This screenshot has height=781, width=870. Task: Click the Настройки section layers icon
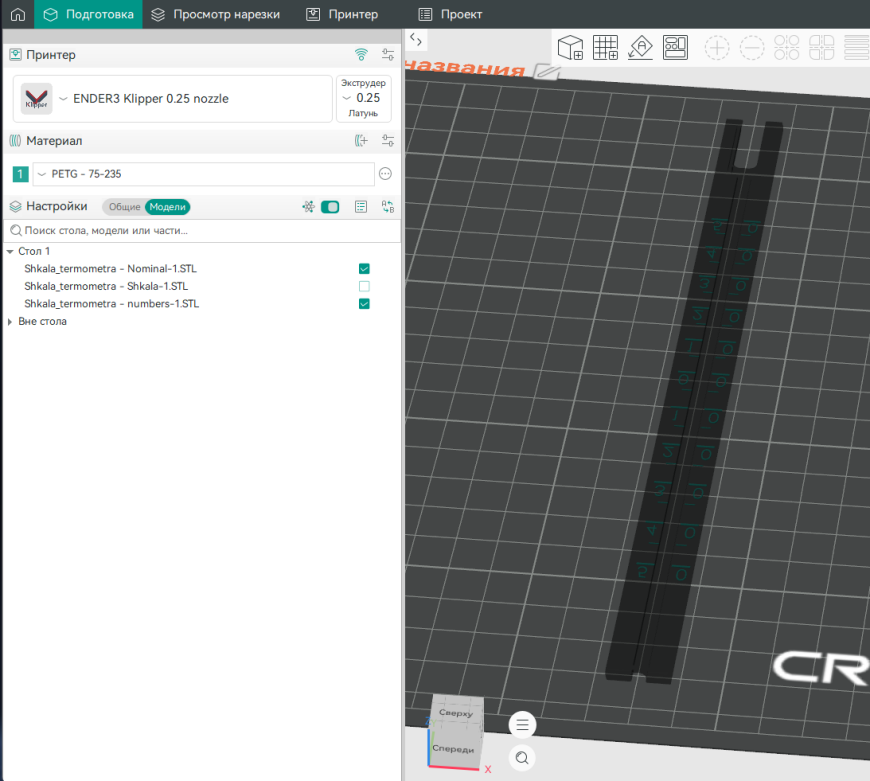point(16,206)
